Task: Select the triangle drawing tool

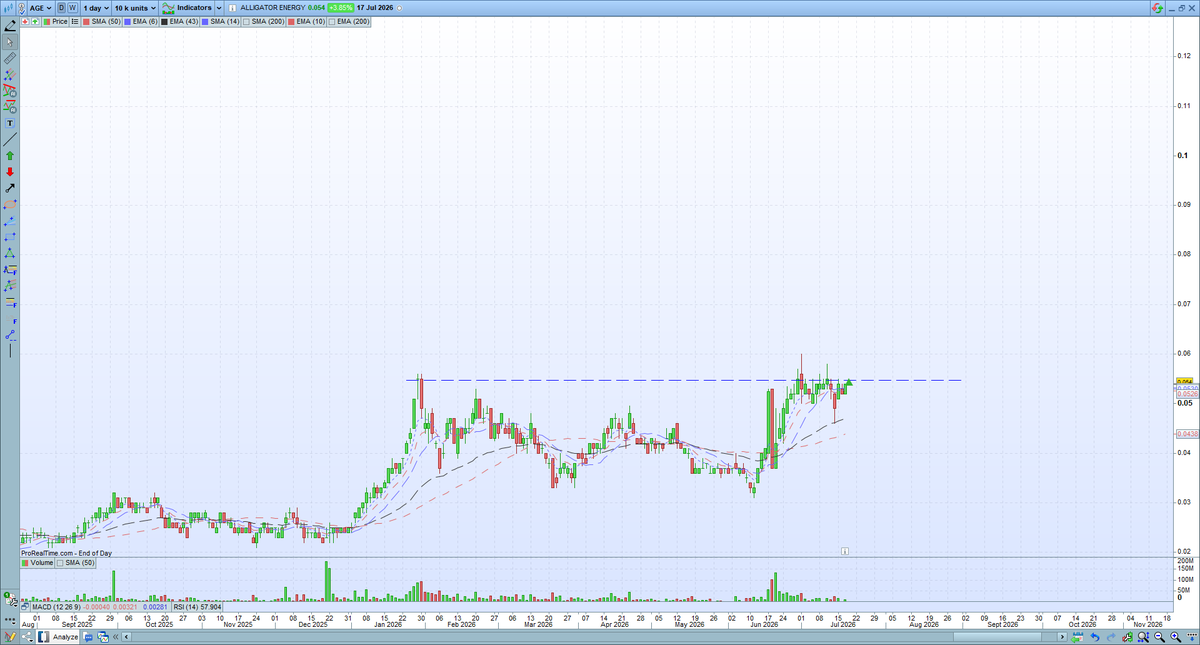Action: pyautogui.click(x=10, y=252)
